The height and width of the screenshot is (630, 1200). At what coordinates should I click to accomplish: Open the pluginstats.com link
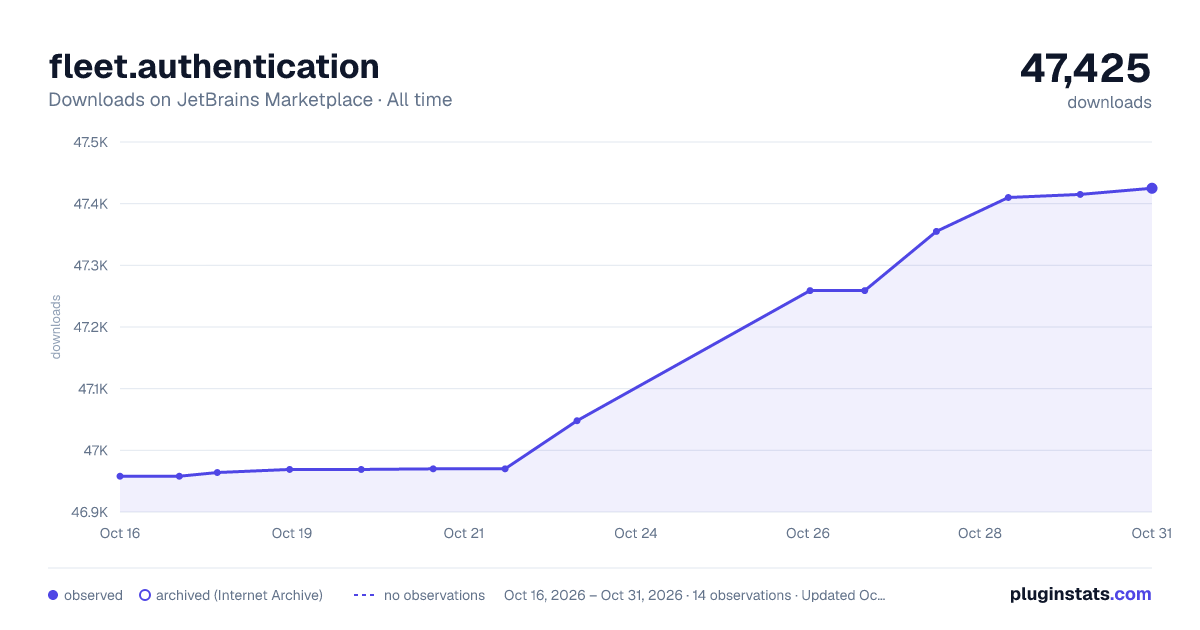click(1080, 594)
